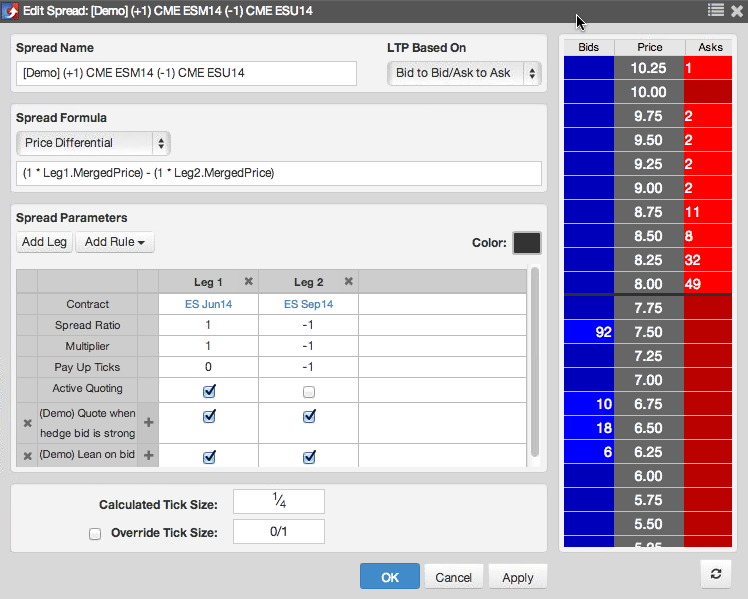Image resolution: width=748 pixels, height=599 pixels.
Task: Open the ES Jun14 contract link
Action: point(208,304)
